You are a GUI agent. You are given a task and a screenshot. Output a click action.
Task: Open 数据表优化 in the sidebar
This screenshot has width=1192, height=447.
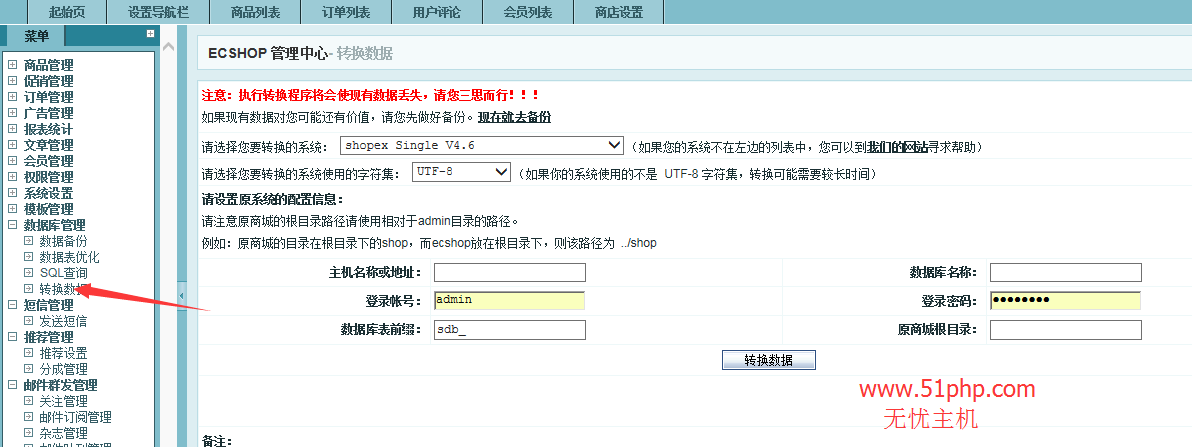click(x=69, y=257)
